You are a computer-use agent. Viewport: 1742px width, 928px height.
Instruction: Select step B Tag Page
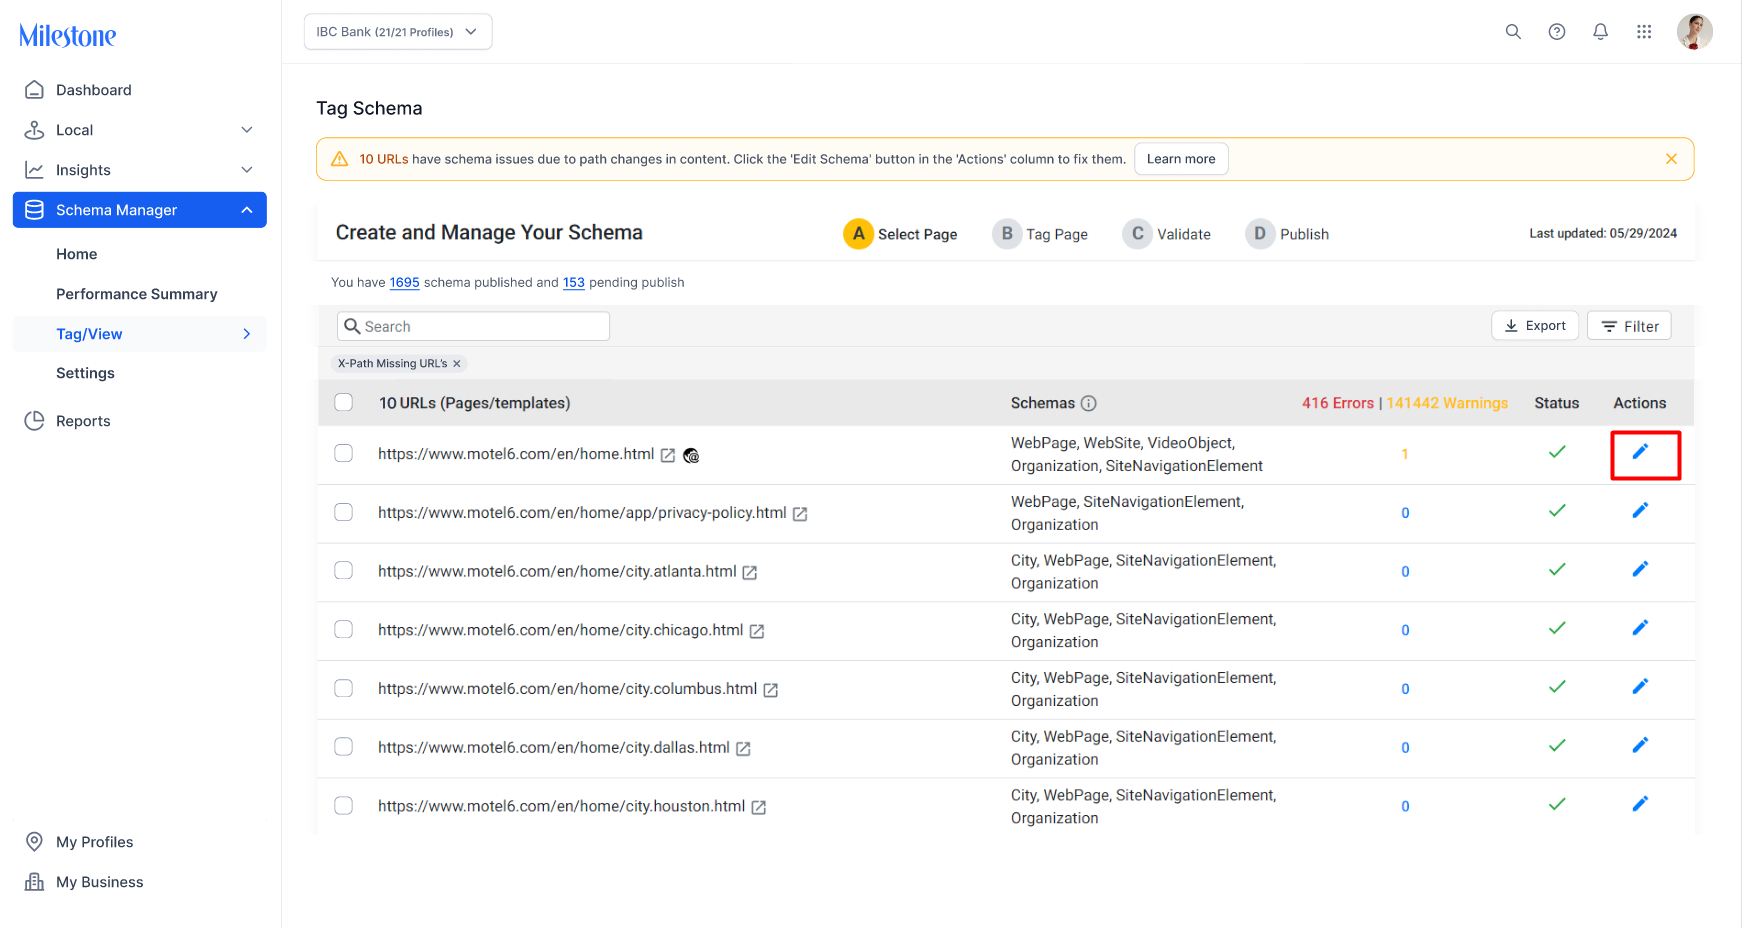coord(1040,234)
